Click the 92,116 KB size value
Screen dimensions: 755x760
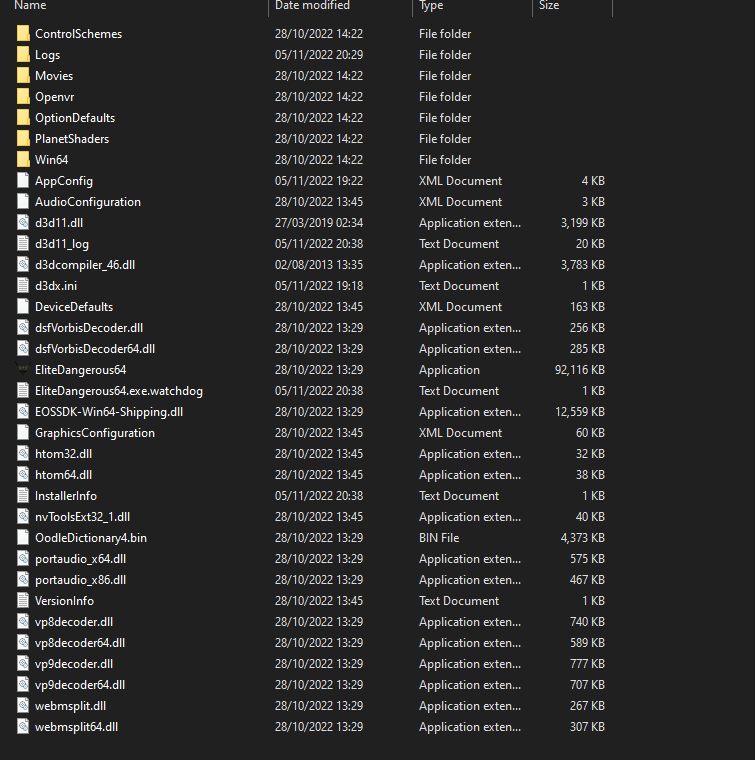click(580, 370)
